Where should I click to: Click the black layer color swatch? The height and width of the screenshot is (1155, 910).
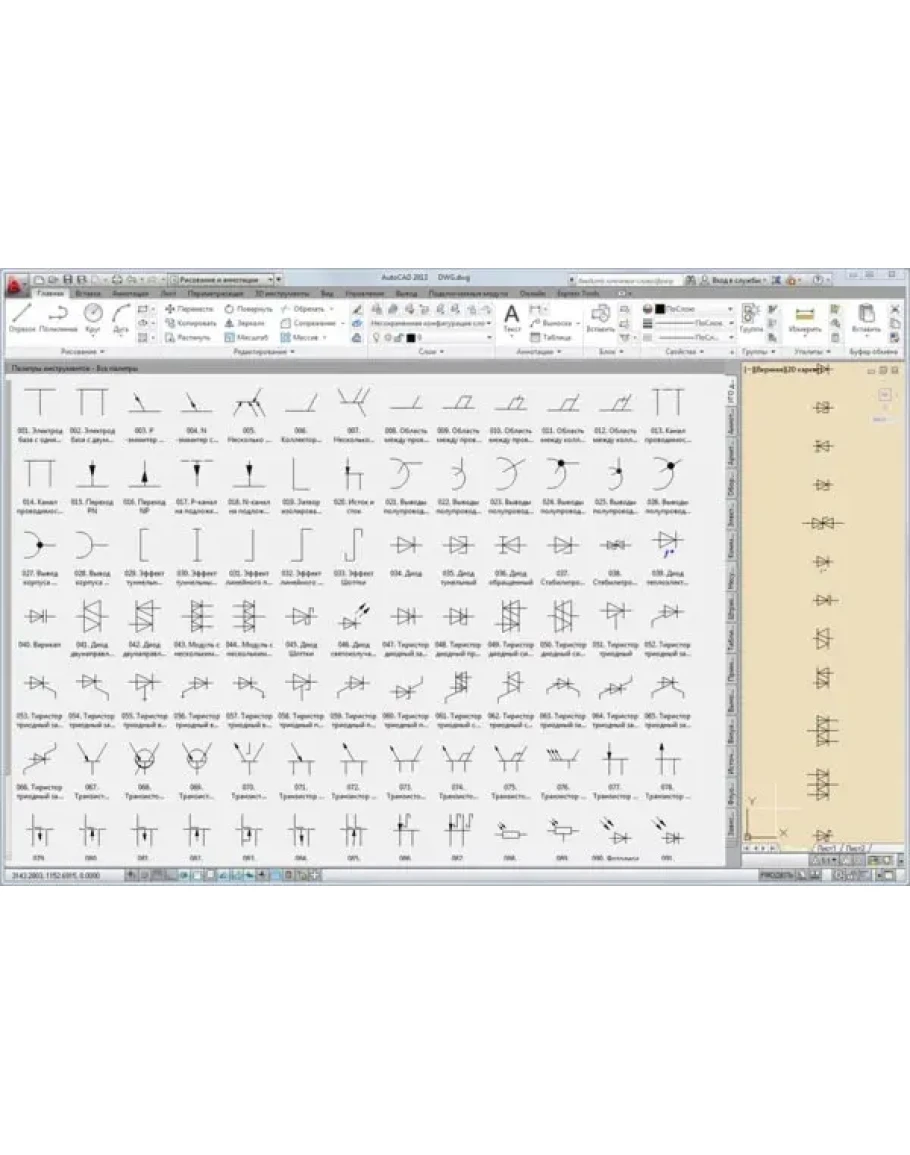coord(410,338)
